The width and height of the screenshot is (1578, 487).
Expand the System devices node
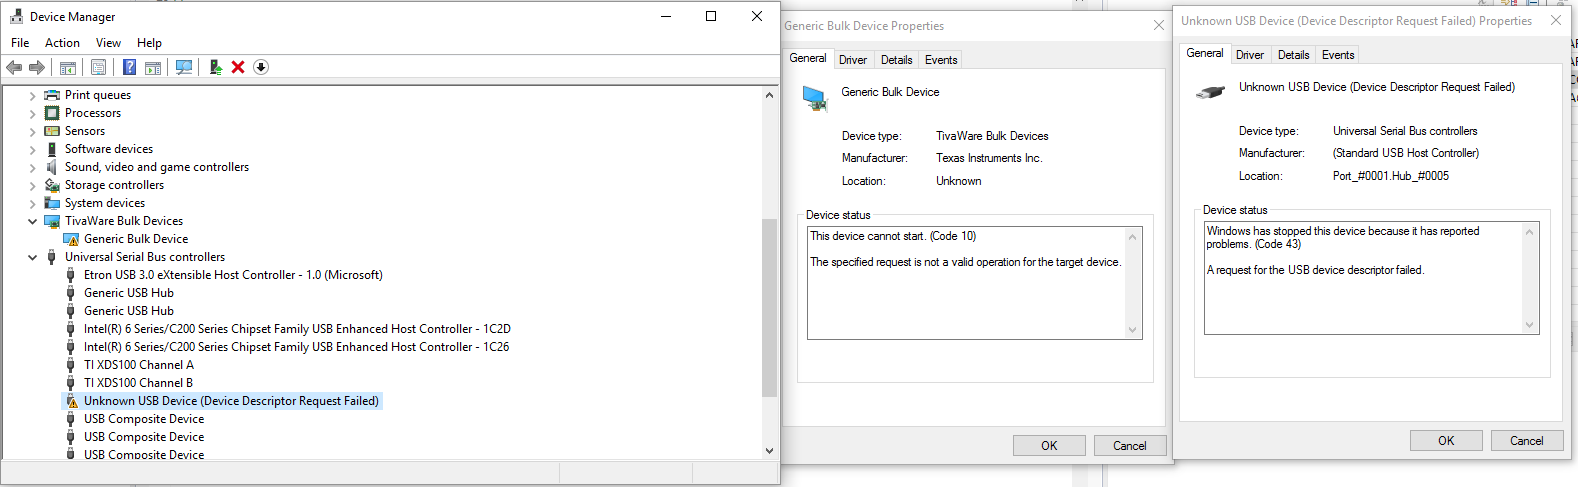32,204
